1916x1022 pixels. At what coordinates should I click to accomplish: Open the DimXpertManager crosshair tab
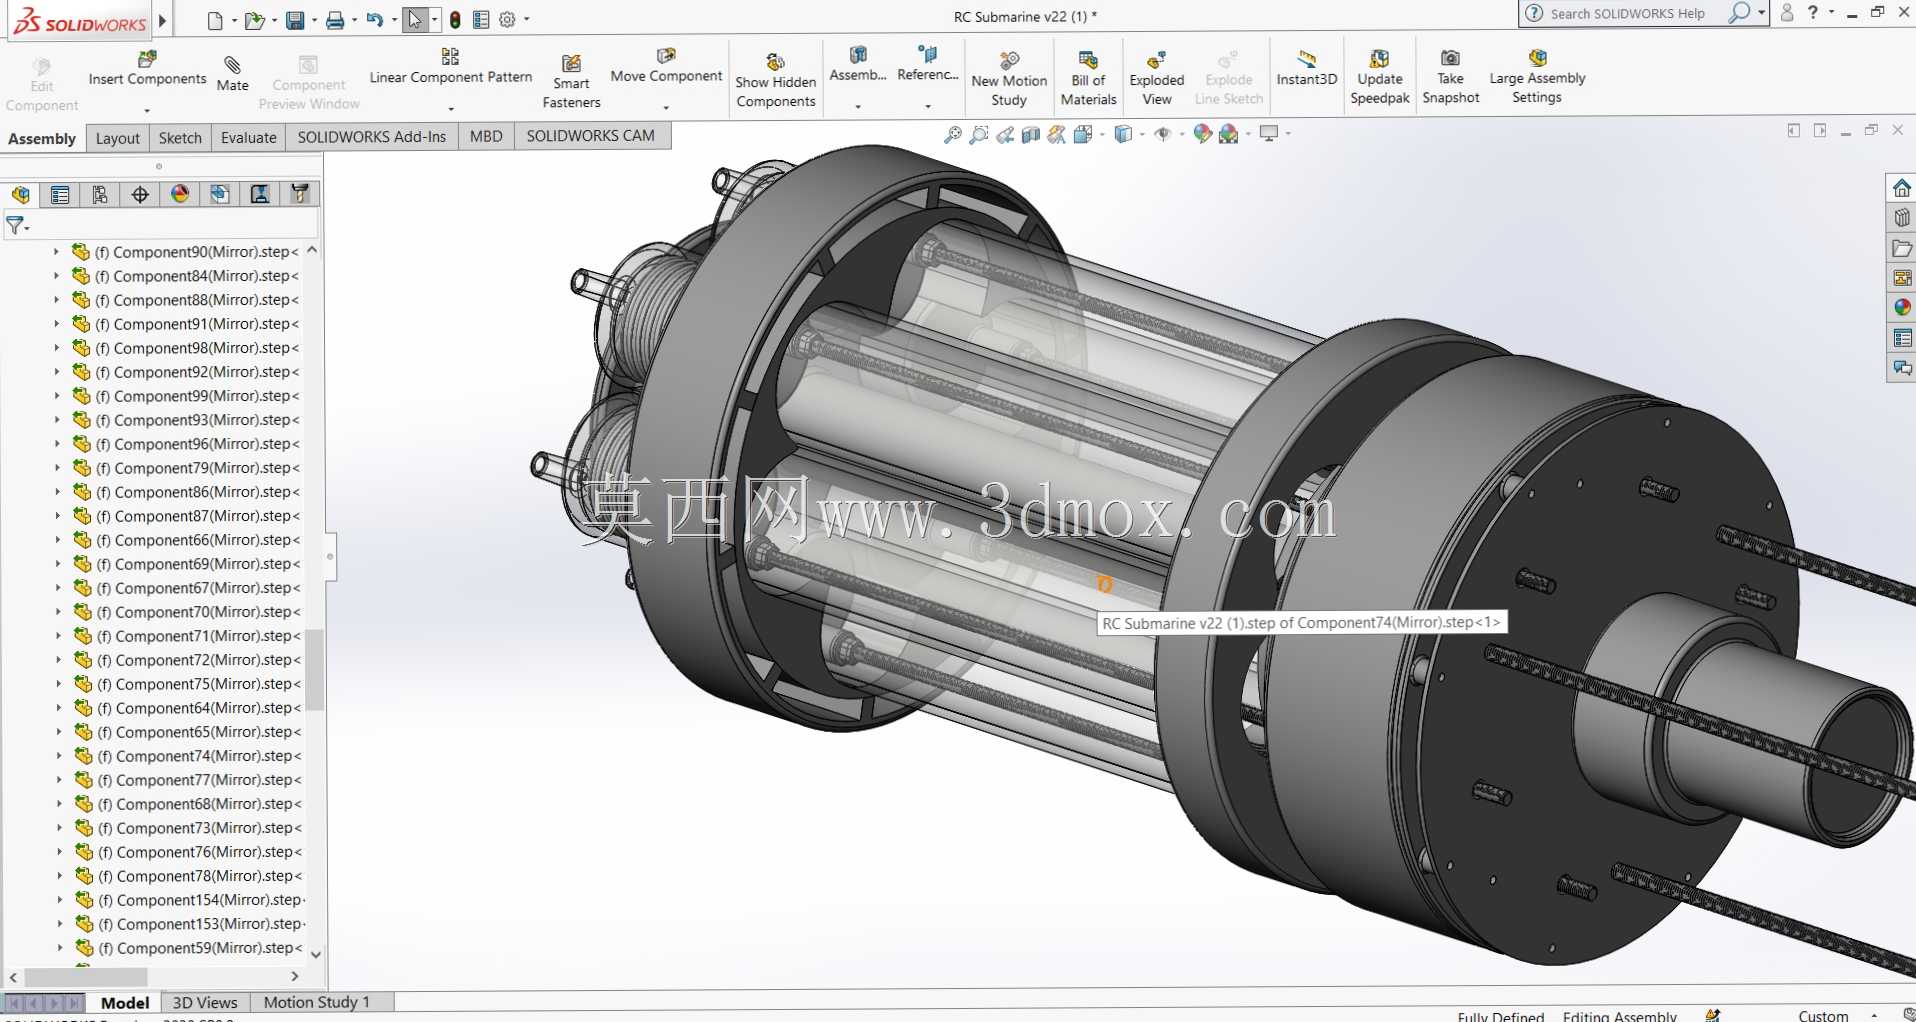[140, 194]
